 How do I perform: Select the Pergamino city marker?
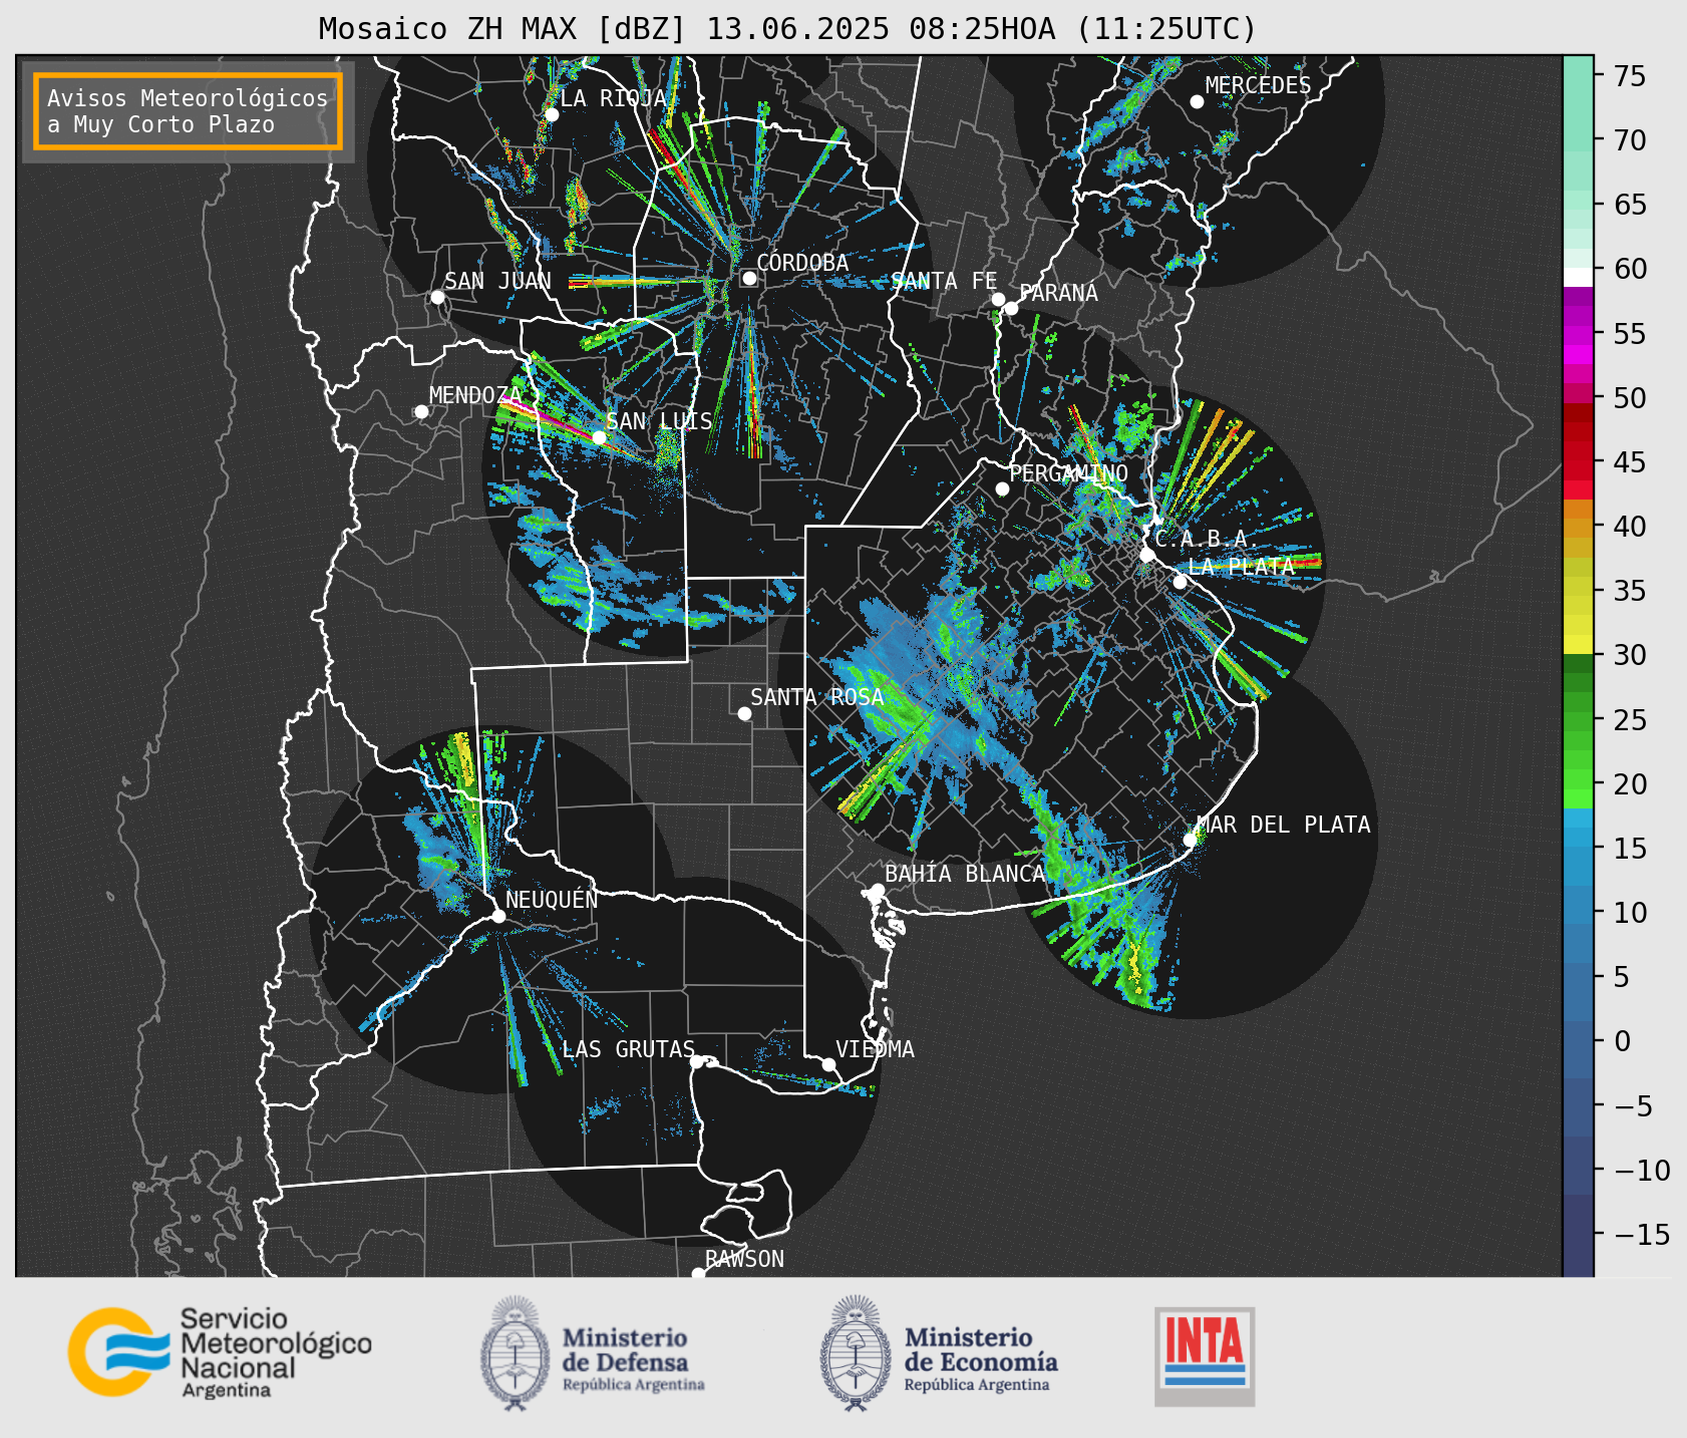(x=1002, y=489)
